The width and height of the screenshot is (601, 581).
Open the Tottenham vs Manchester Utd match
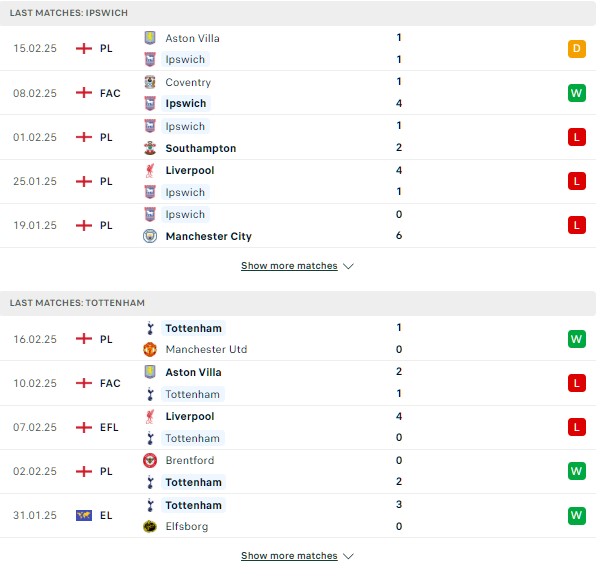pyautogui.click(x=298, y=338)
